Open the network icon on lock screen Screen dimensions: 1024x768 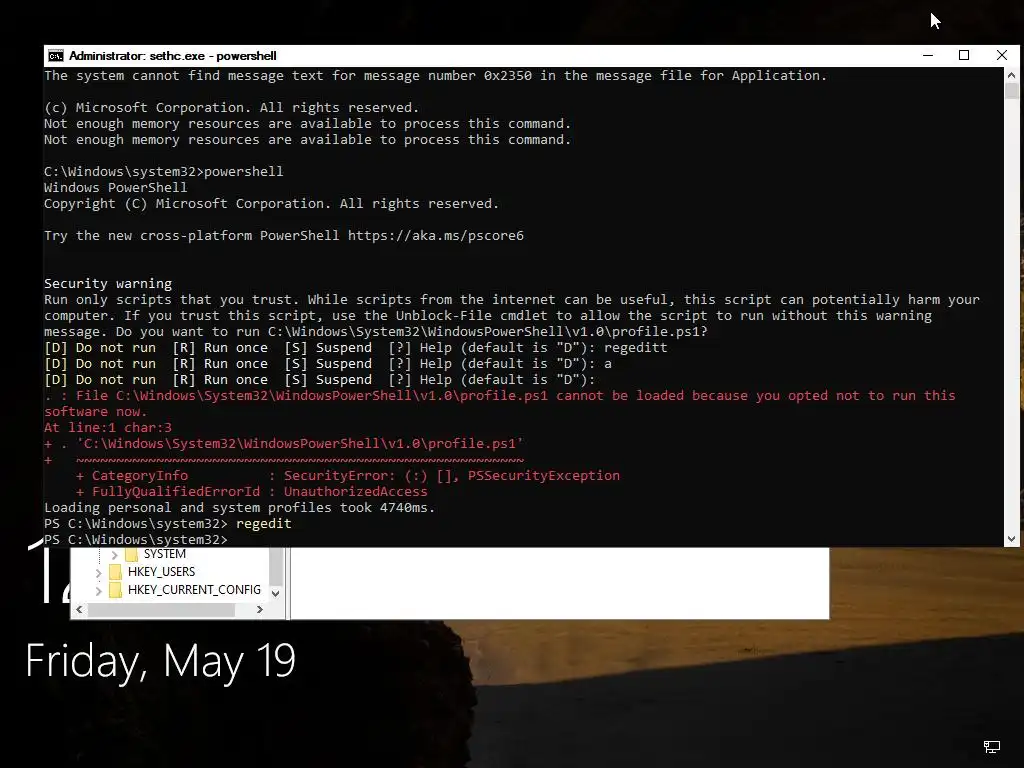click(991, 746)
